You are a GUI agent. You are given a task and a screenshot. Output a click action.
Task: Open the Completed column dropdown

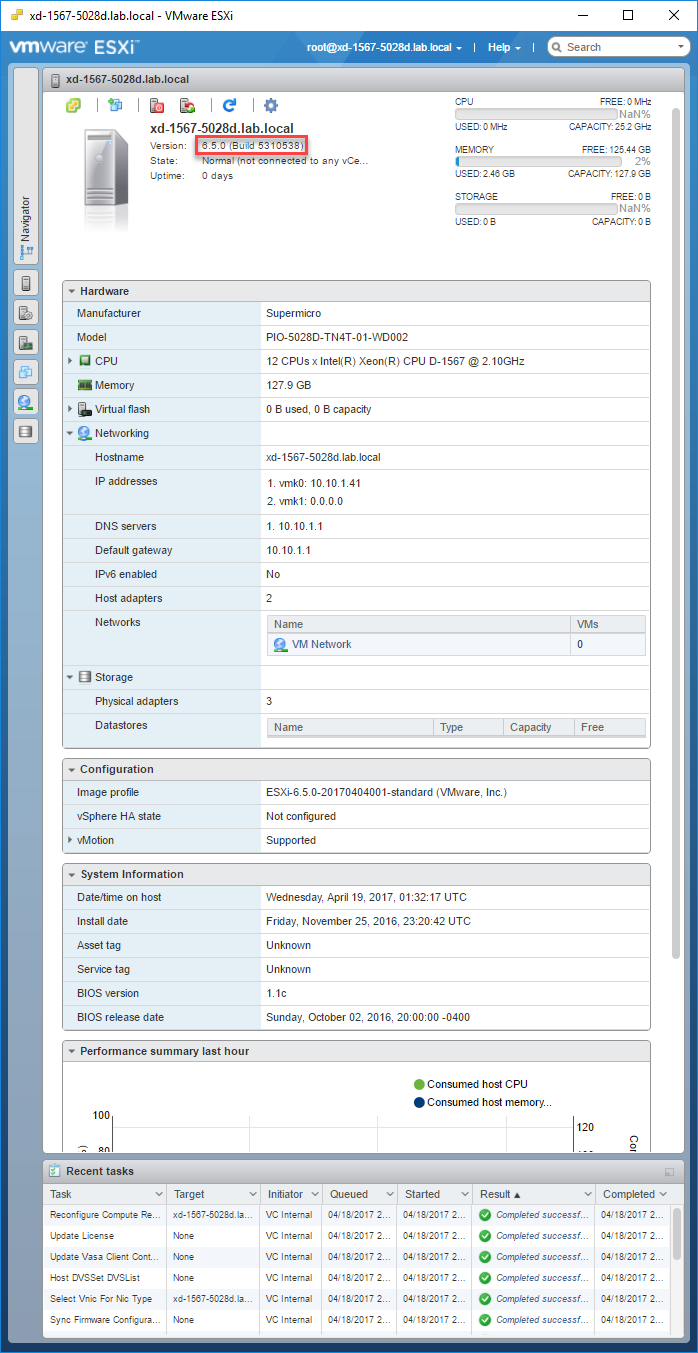[x=663, y=1194]
